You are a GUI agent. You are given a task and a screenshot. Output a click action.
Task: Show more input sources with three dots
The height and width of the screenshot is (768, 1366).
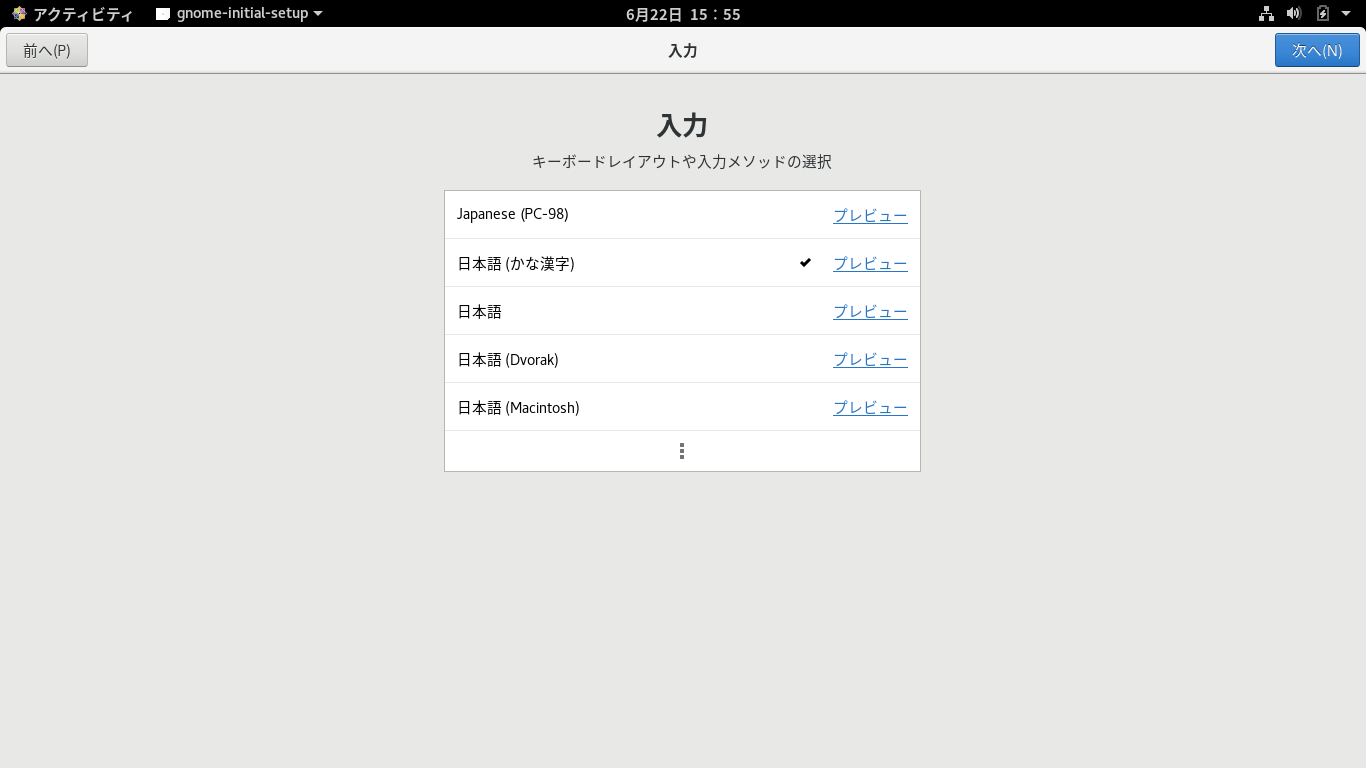coord(682,451)
